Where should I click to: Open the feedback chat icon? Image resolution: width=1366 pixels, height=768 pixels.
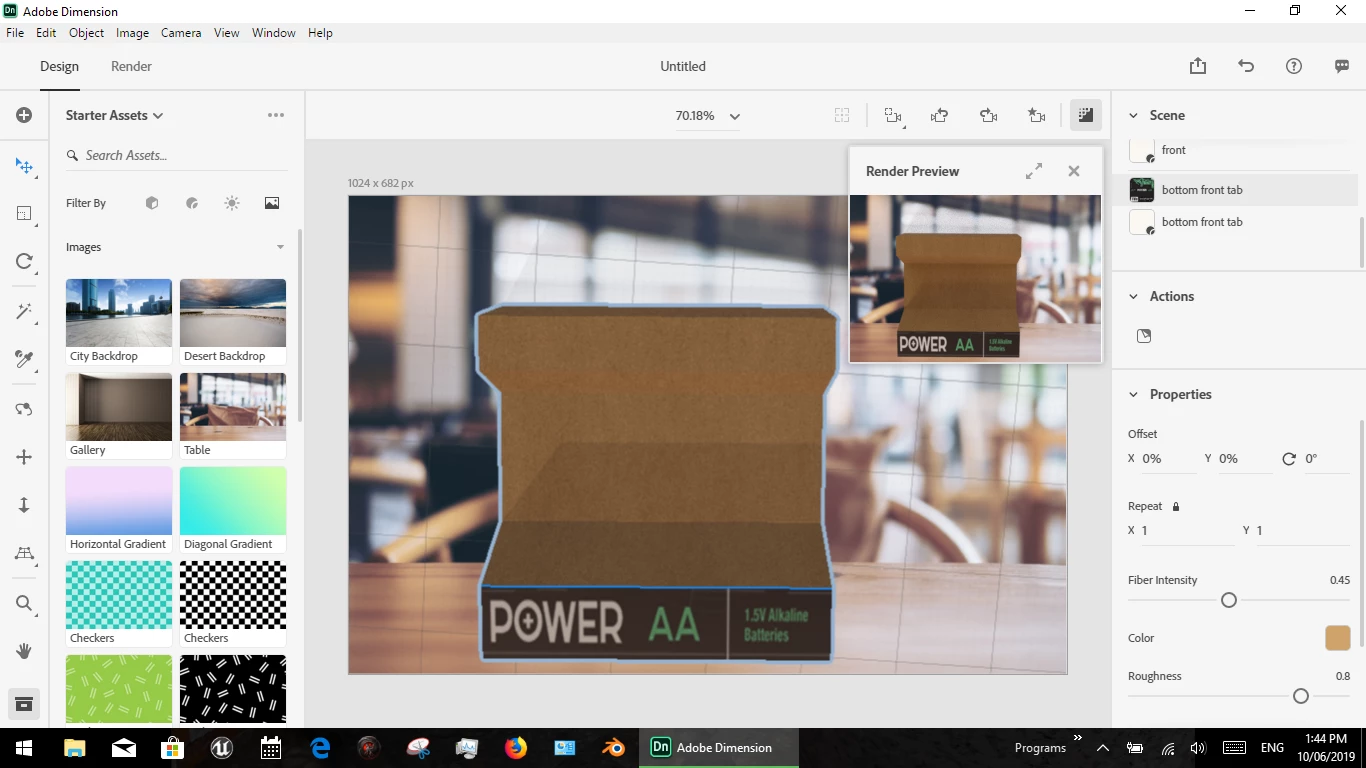[1342, 66]
